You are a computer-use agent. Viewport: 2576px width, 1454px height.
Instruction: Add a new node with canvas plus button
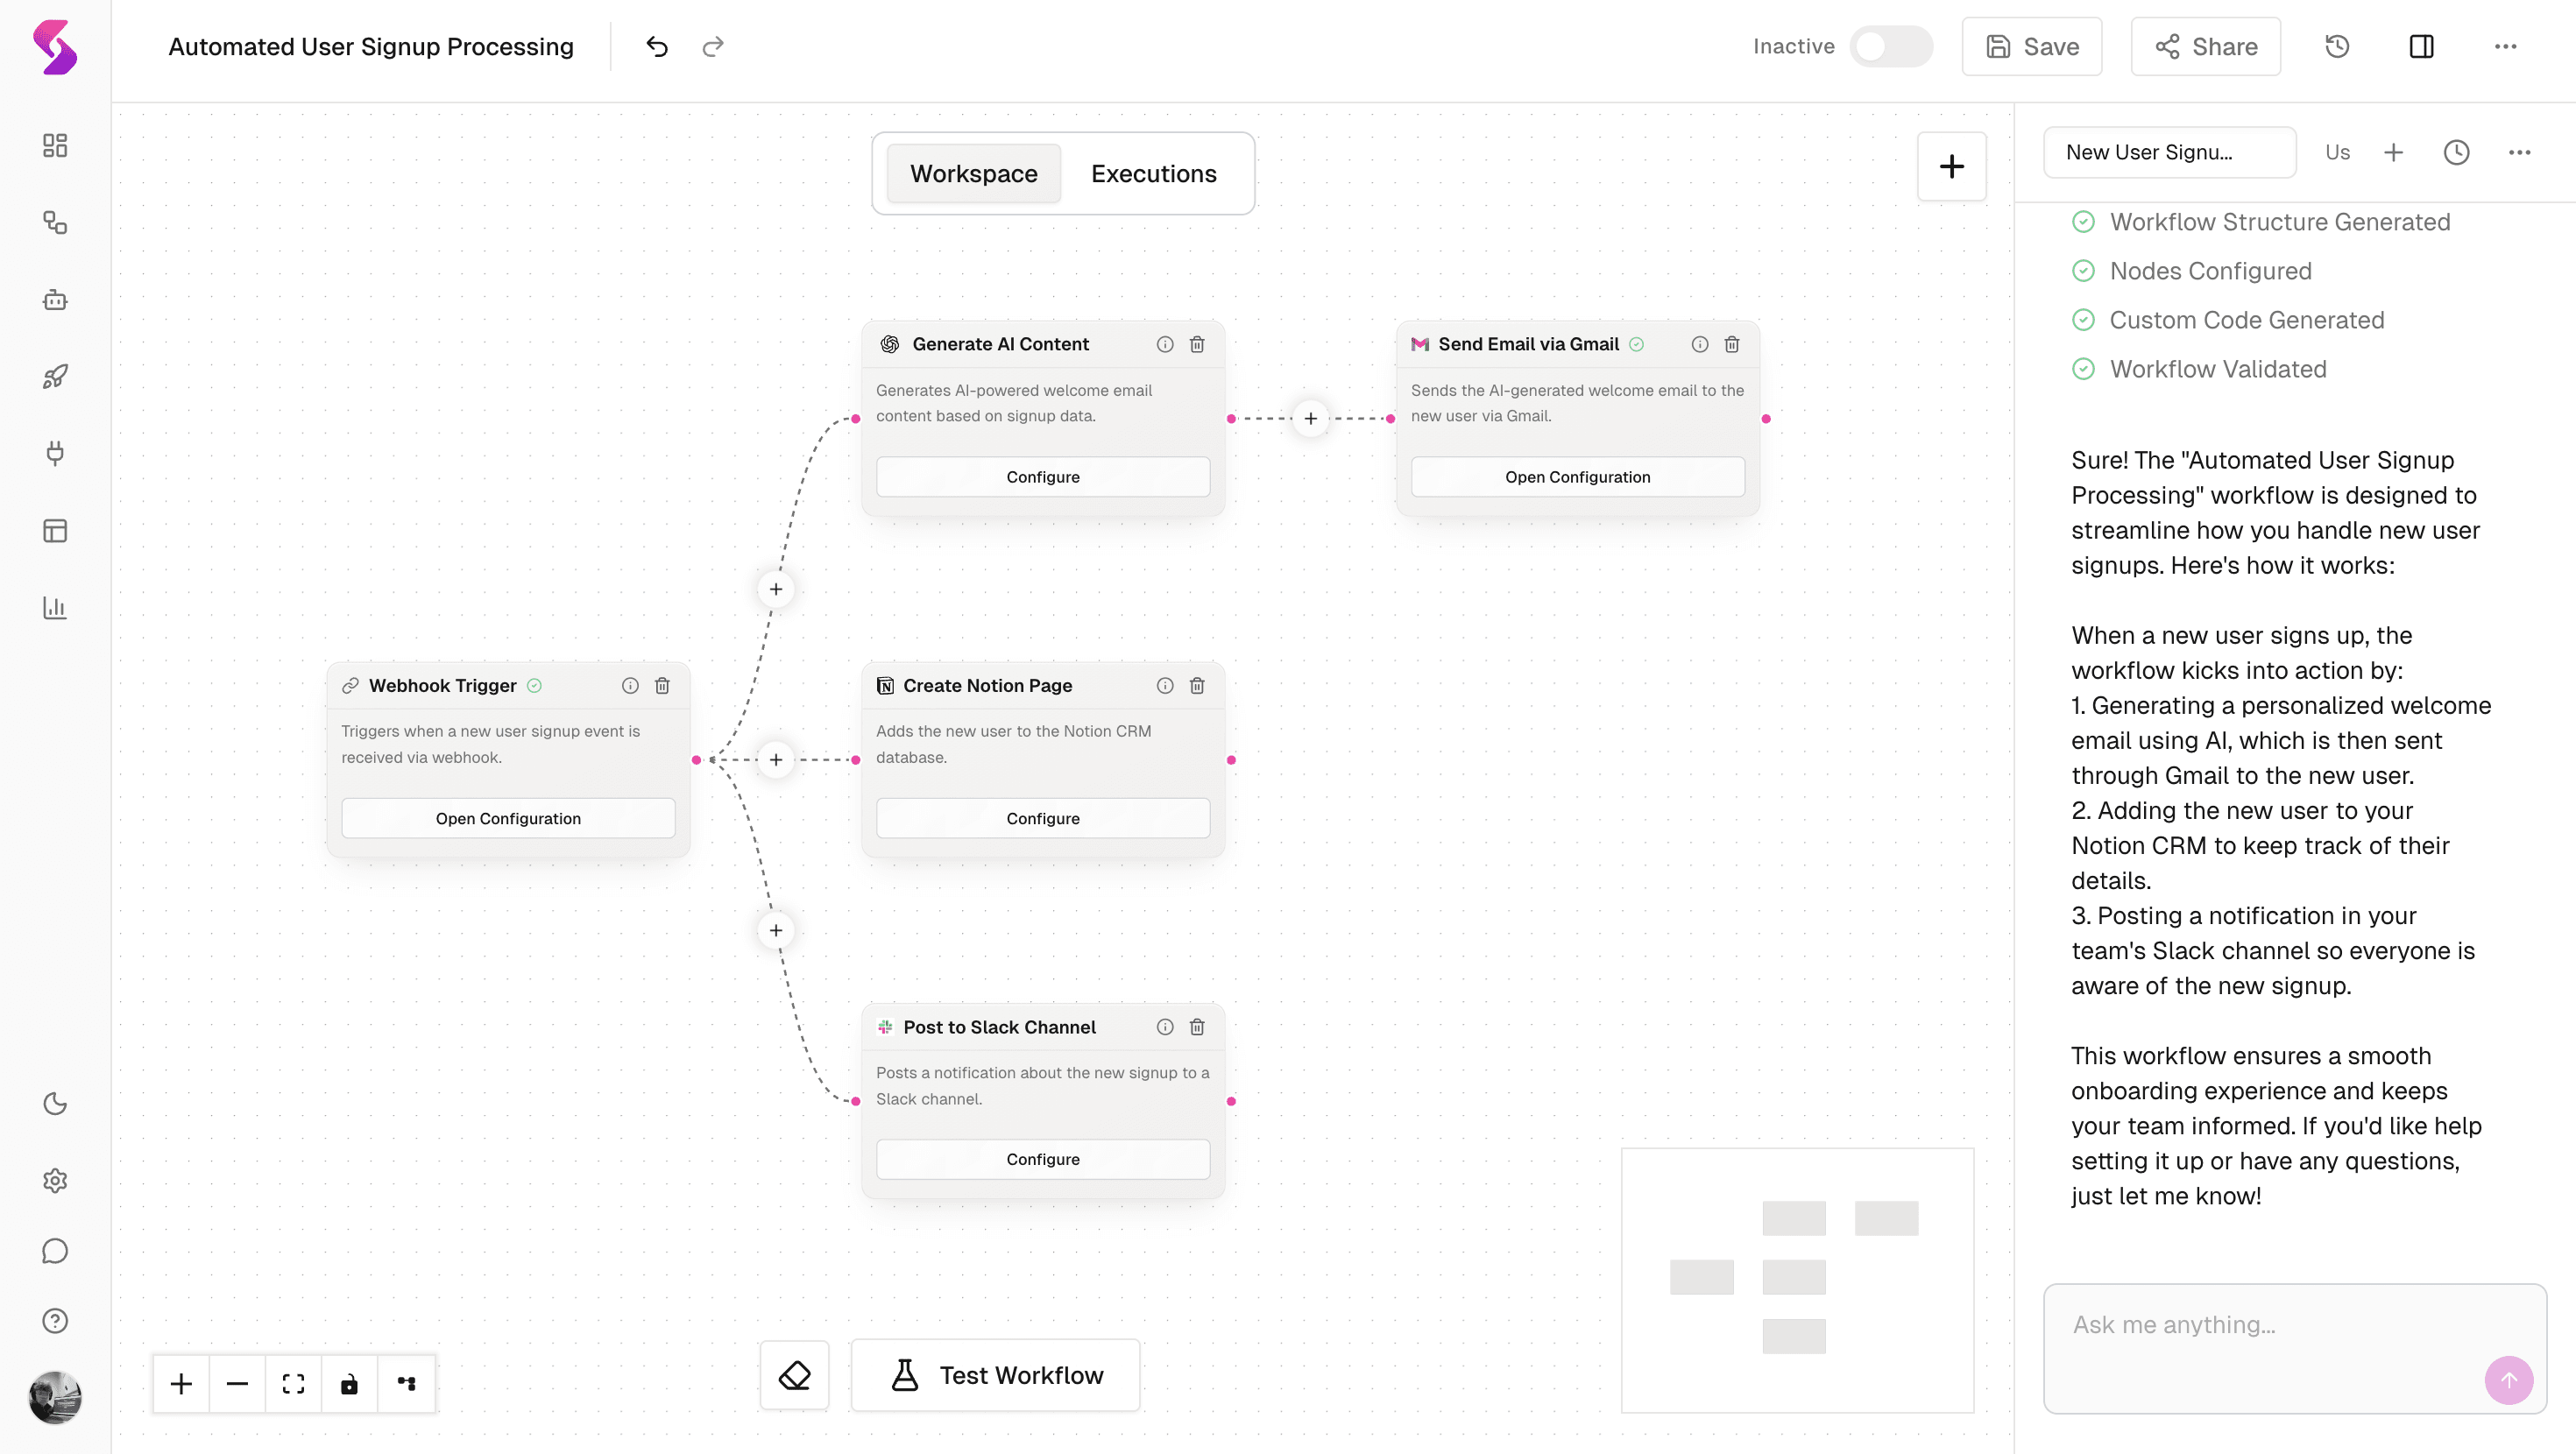[x=1951, y=166]
